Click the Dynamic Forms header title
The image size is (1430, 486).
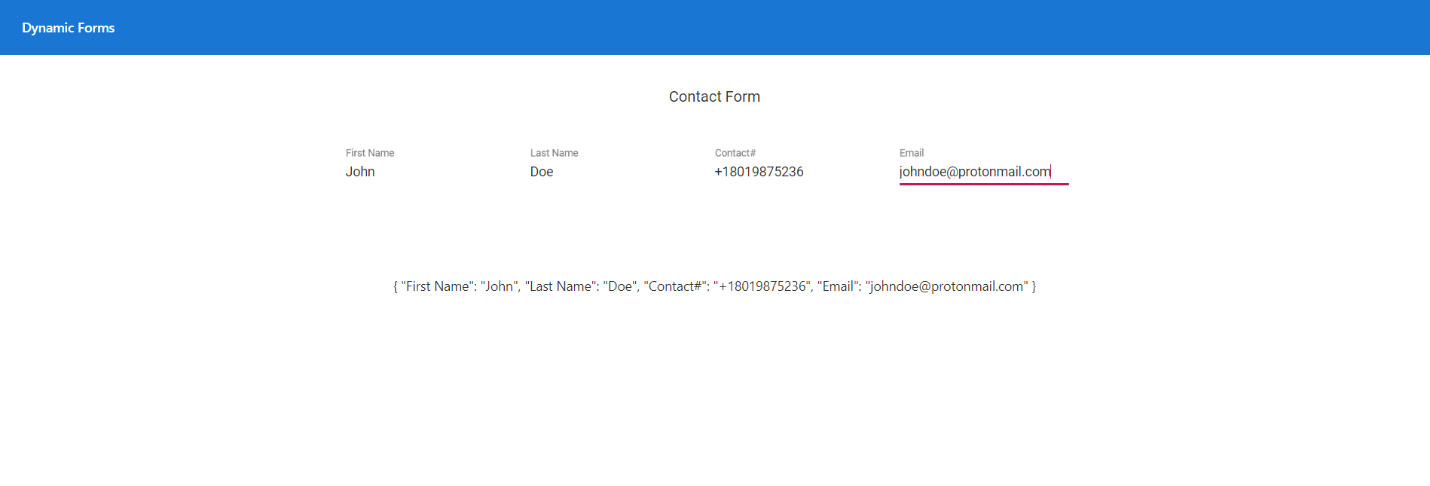(68, 28)
